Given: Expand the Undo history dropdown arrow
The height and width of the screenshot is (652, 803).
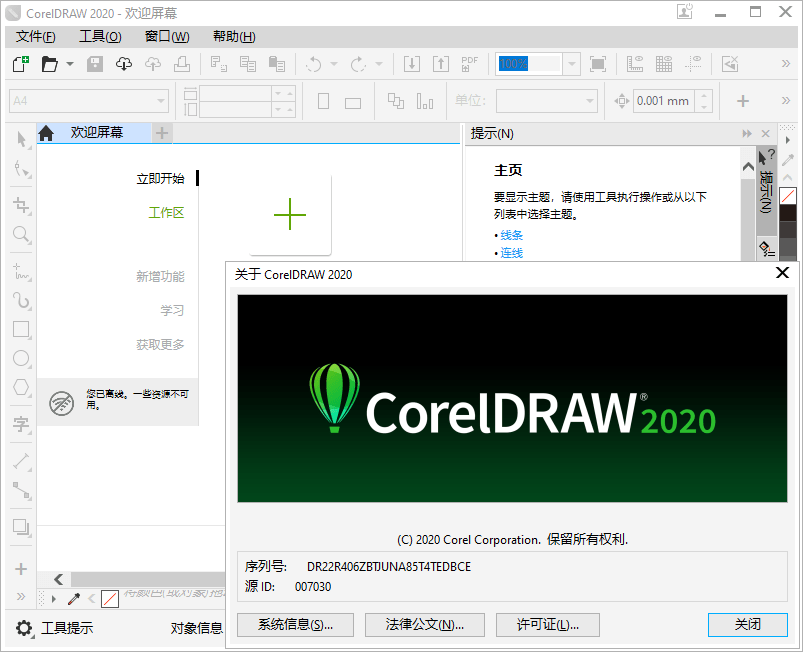Looking at the screenshot, I should 334,64.
